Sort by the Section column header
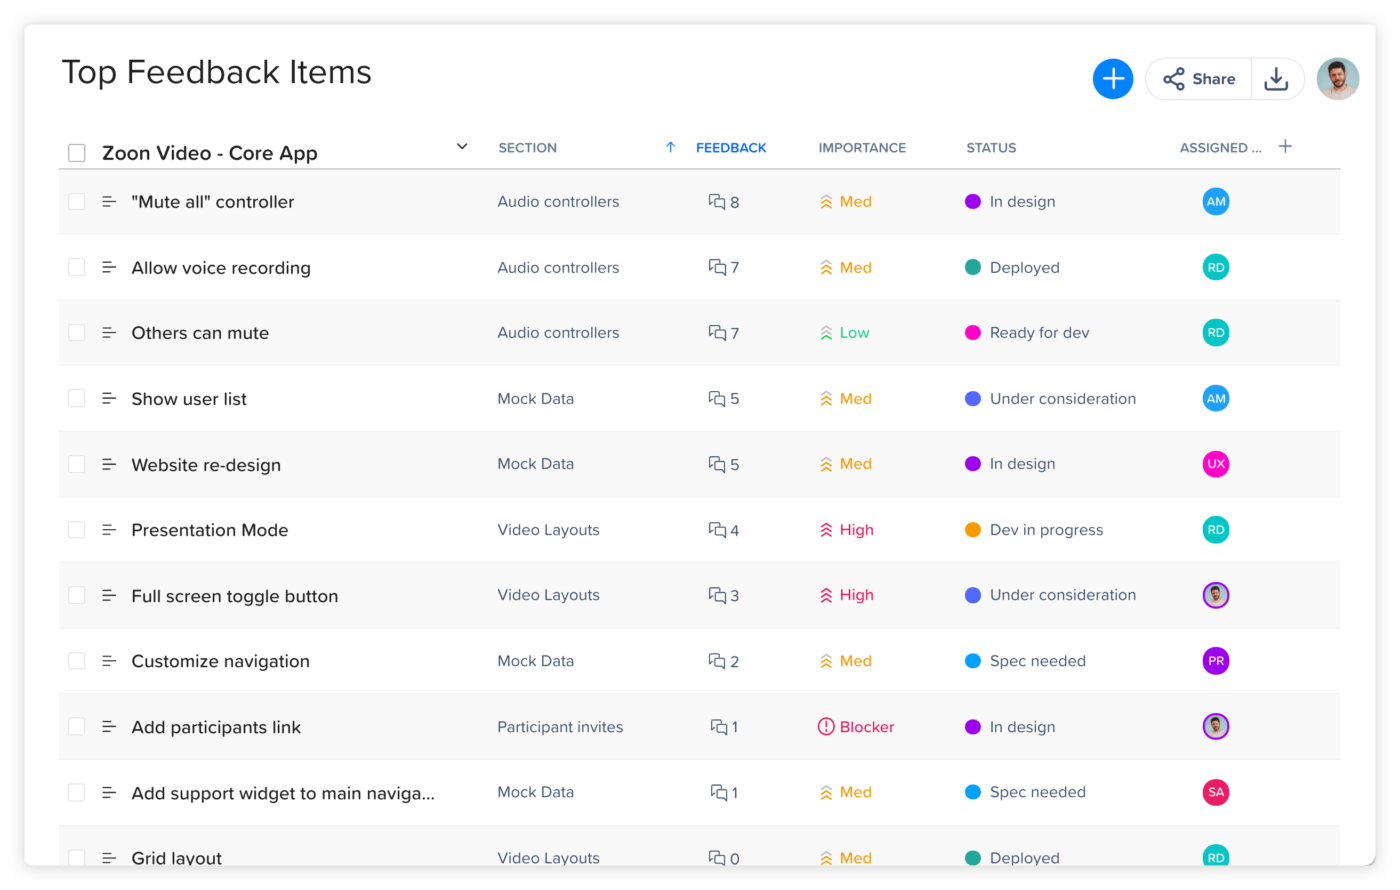 527,148
